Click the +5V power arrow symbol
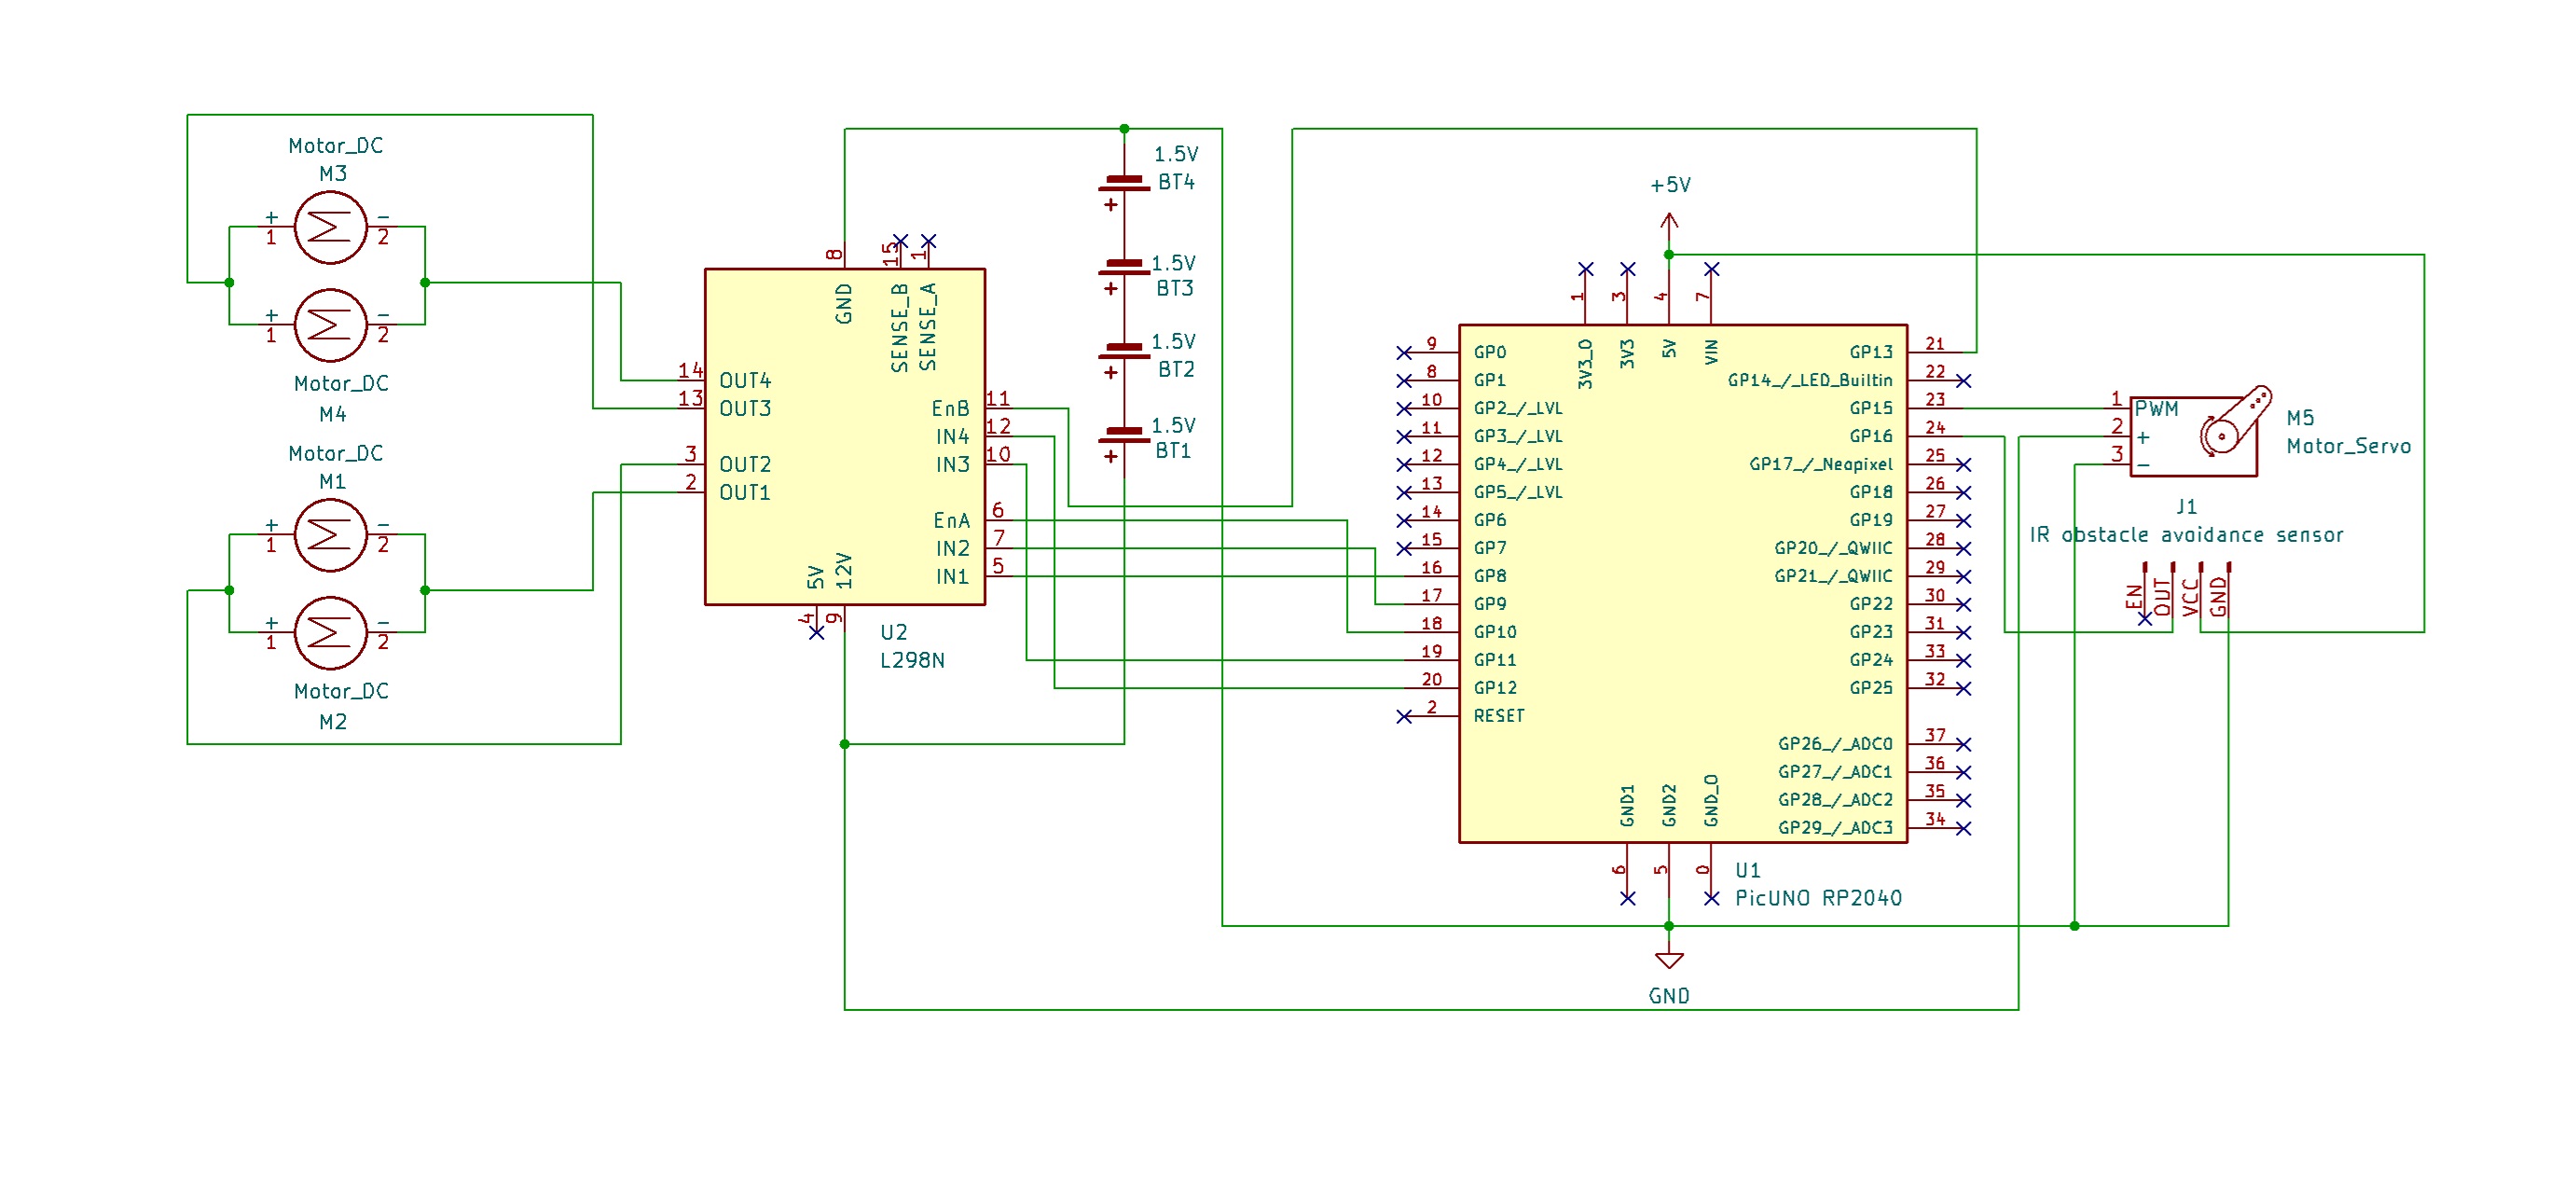This screenshot has width=2576, height=1189. (1669, 220)
